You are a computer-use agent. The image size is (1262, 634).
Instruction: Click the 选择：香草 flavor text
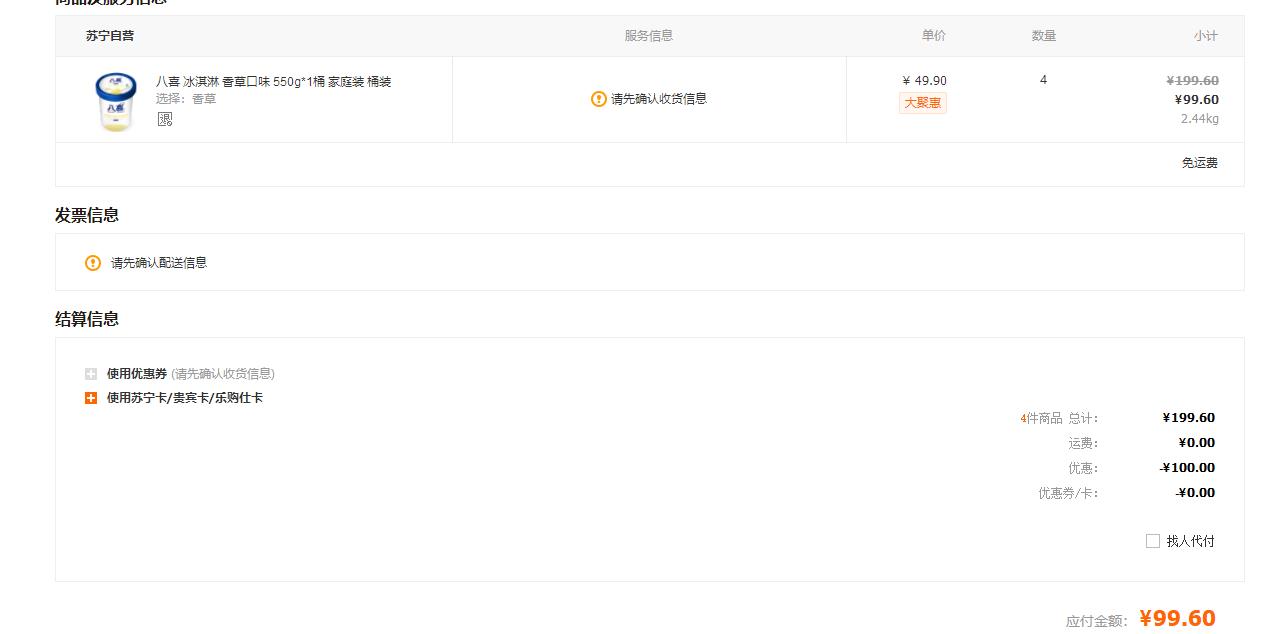(186, 99)
